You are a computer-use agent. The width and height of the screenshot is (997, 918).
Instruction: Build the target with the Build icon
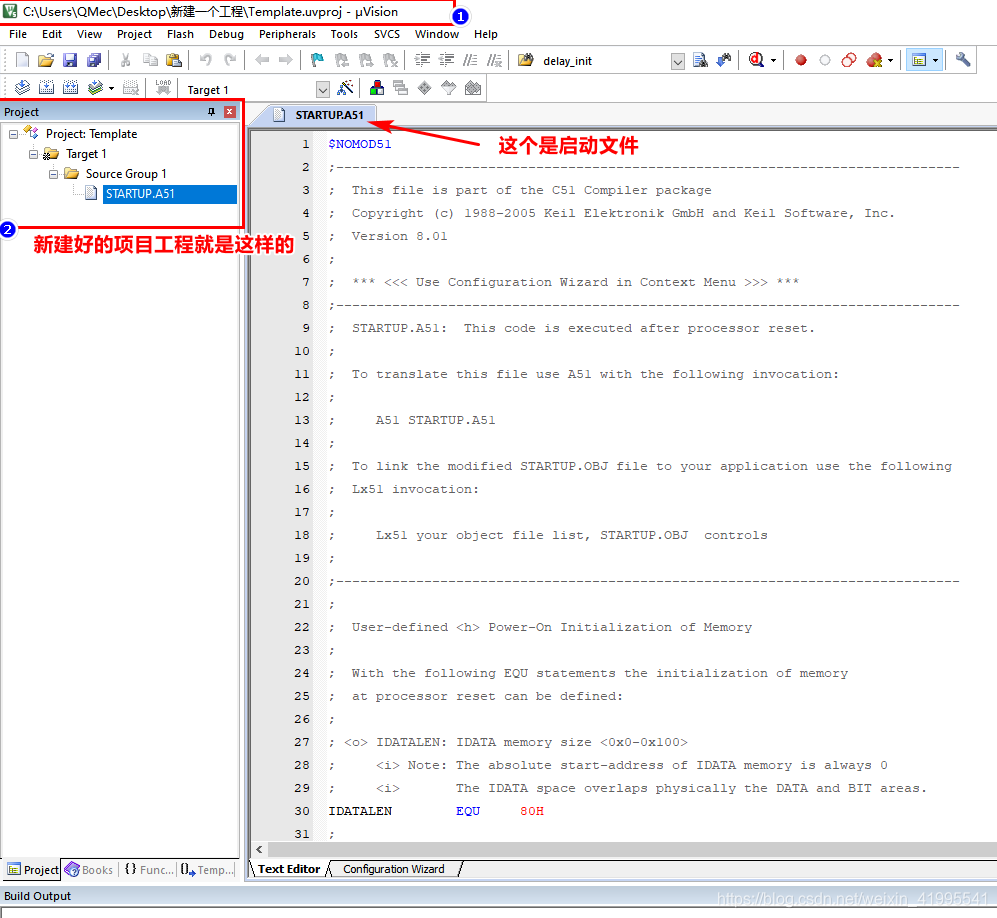[46, 88]
